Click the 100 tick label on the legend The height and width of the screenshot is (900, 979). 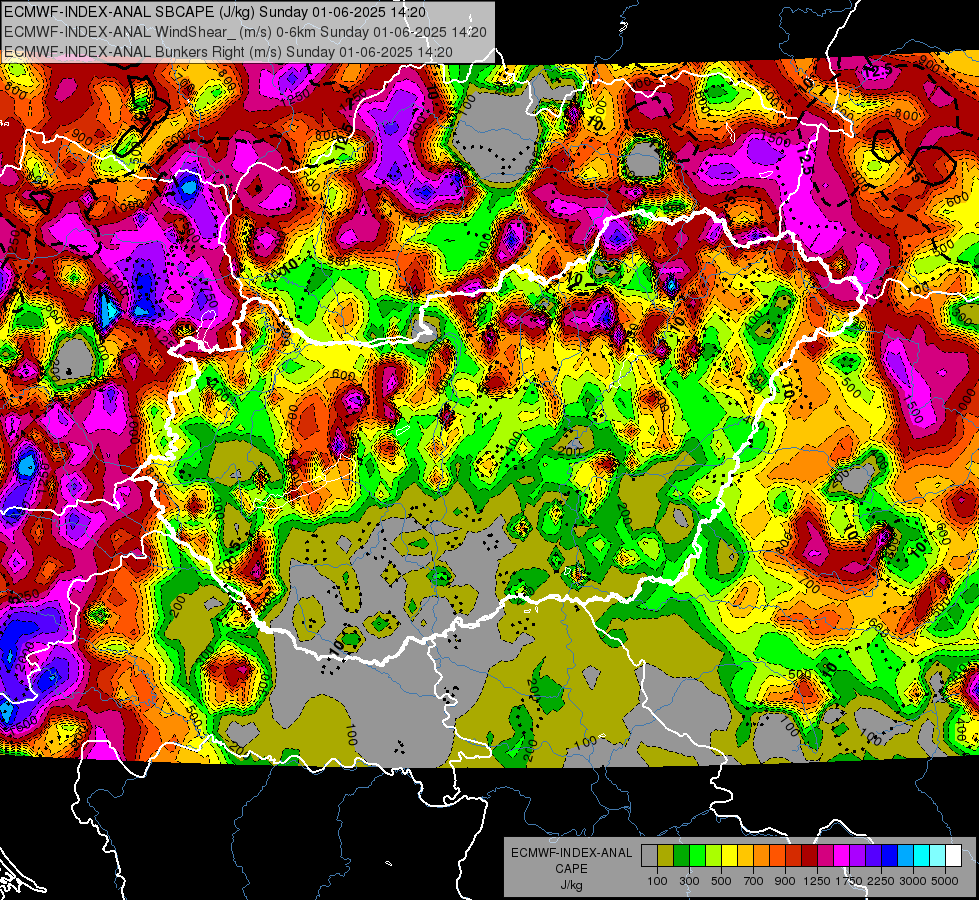click(657, 881)
